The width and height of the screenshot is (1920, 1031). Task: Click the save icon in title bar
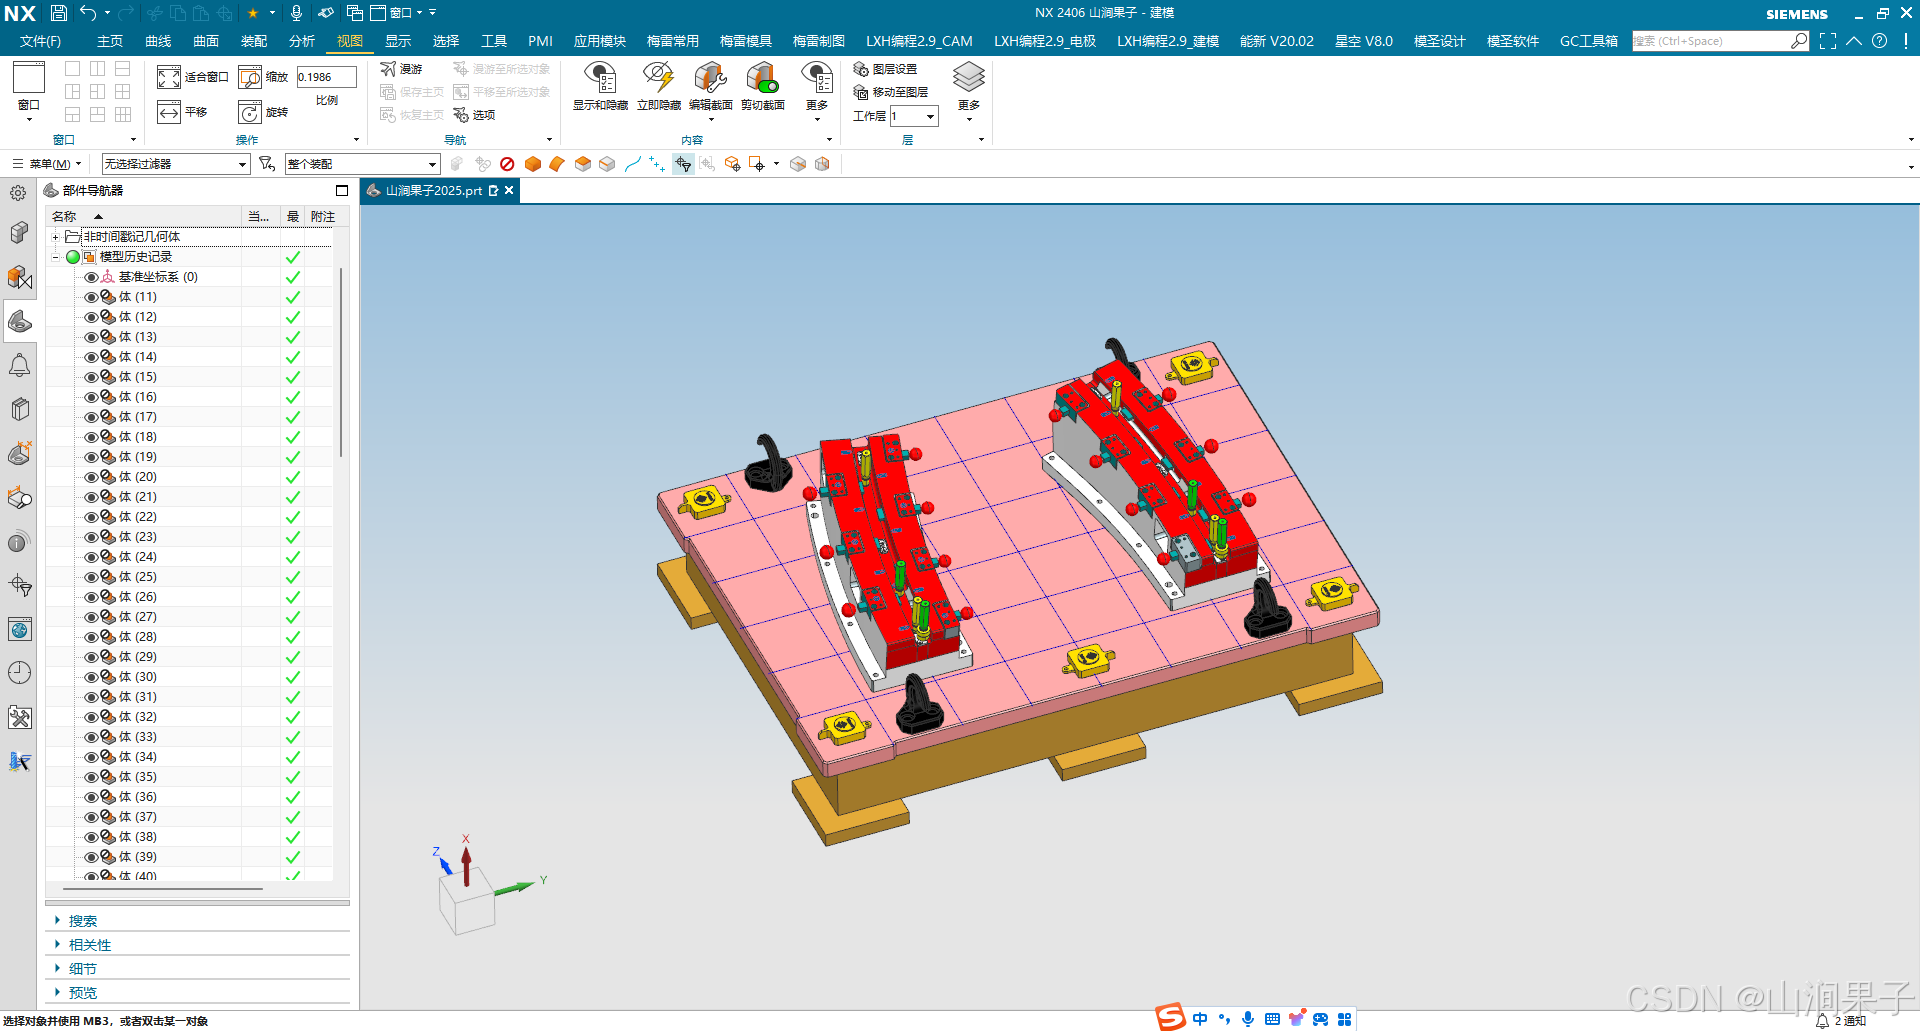click(59, 13)
